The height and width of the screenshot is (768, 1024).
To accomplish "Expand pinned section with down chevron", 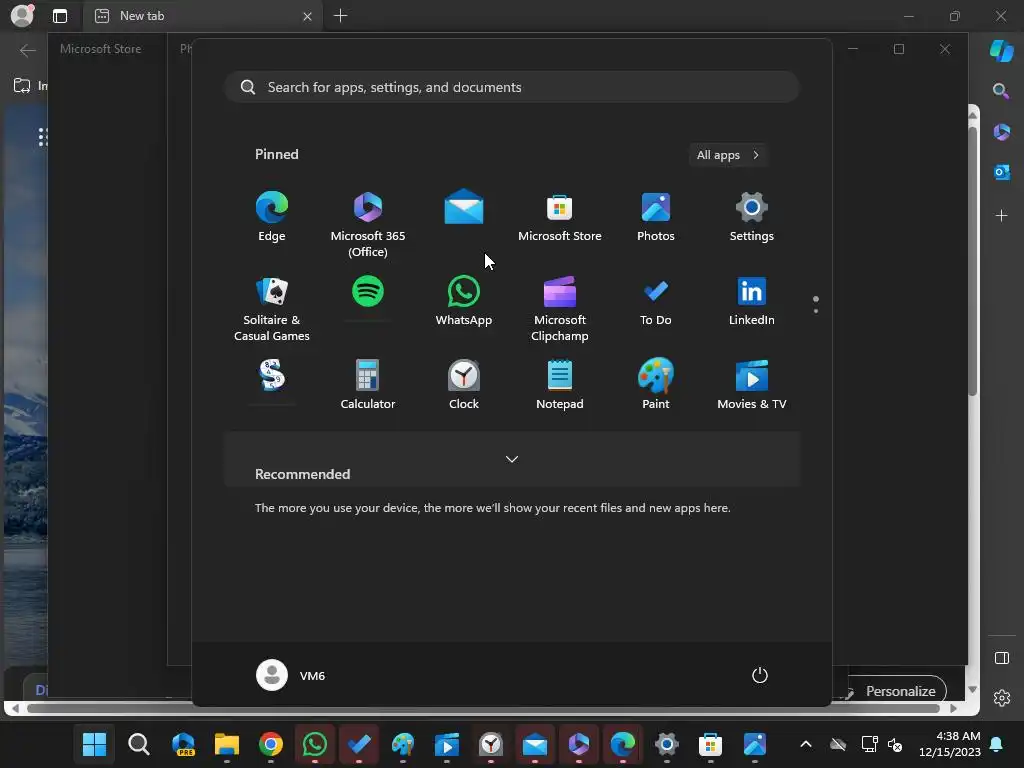I will 512,459.
